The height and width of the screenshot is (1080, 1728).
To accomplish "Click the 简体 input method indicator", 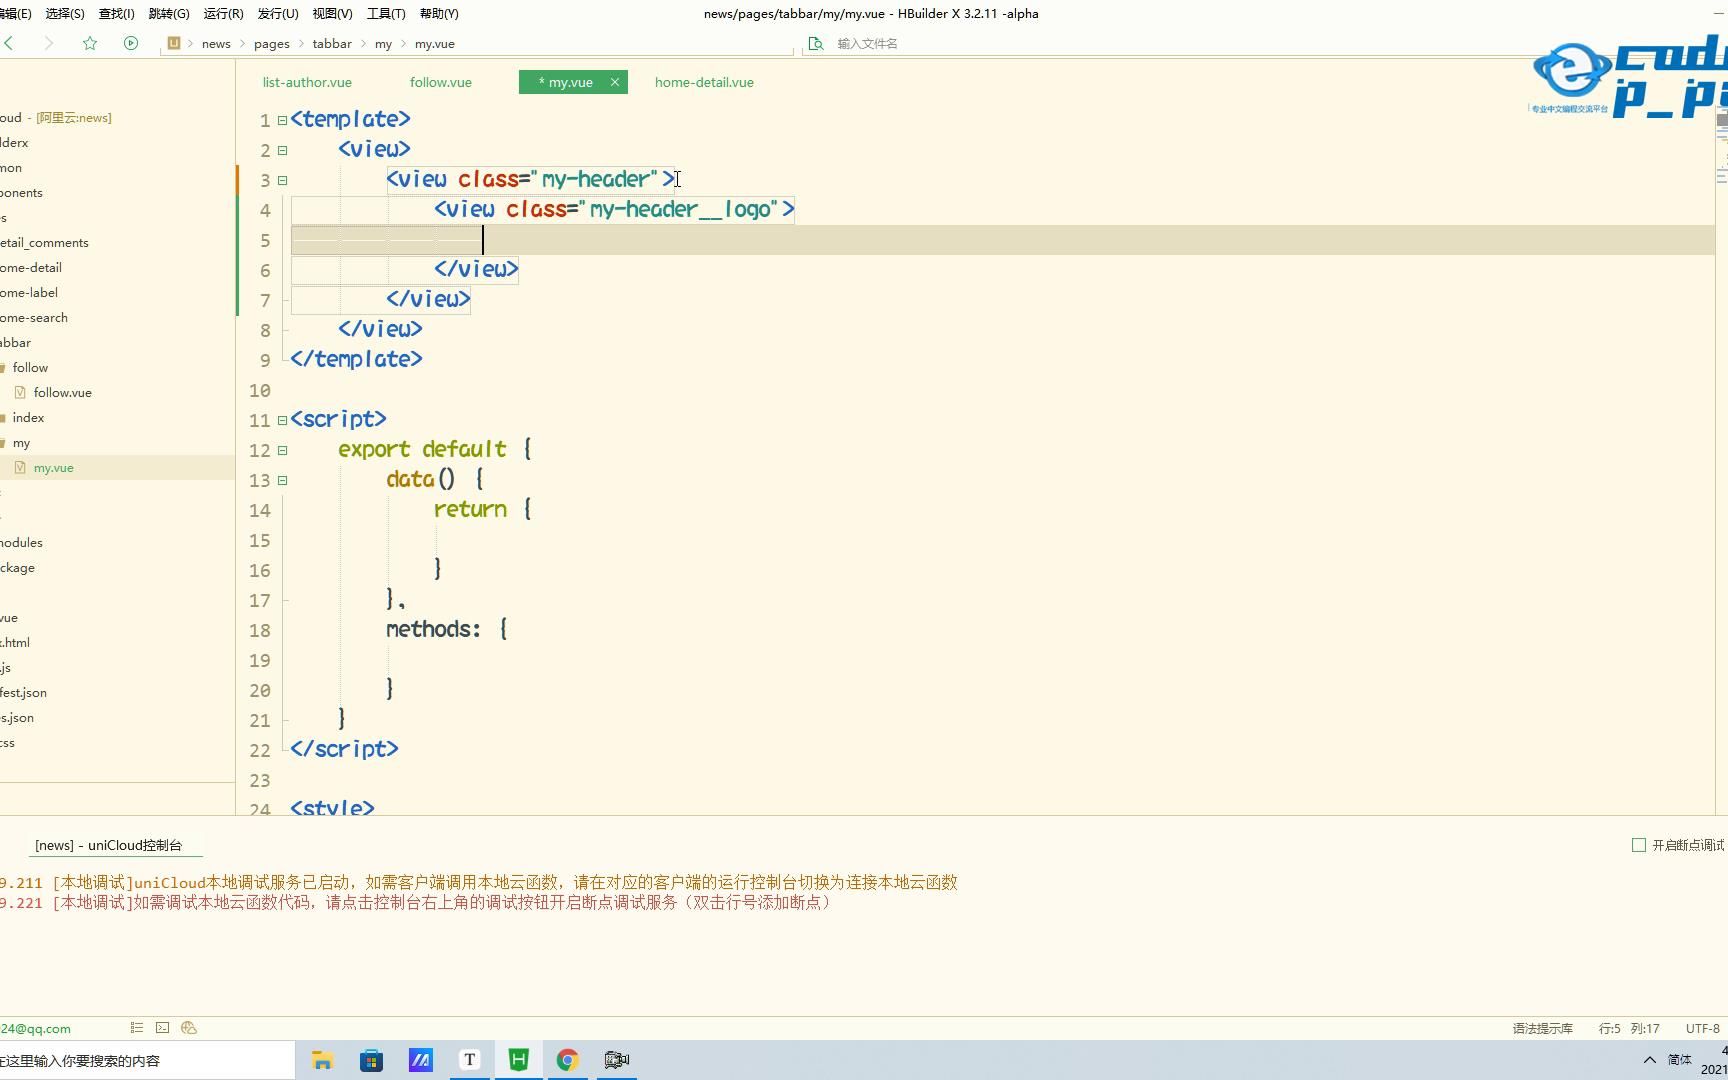I will click(x=1680, y=1060).
